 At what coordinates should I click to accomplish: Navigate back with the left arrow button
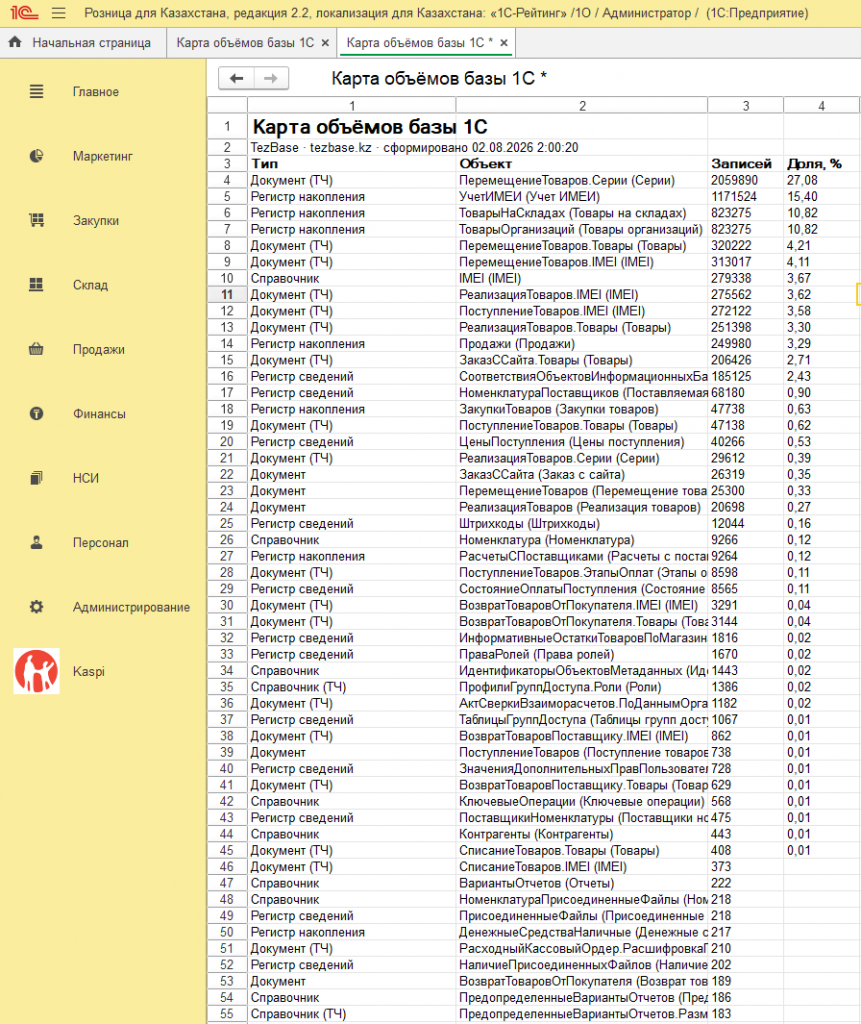[236, 78]
